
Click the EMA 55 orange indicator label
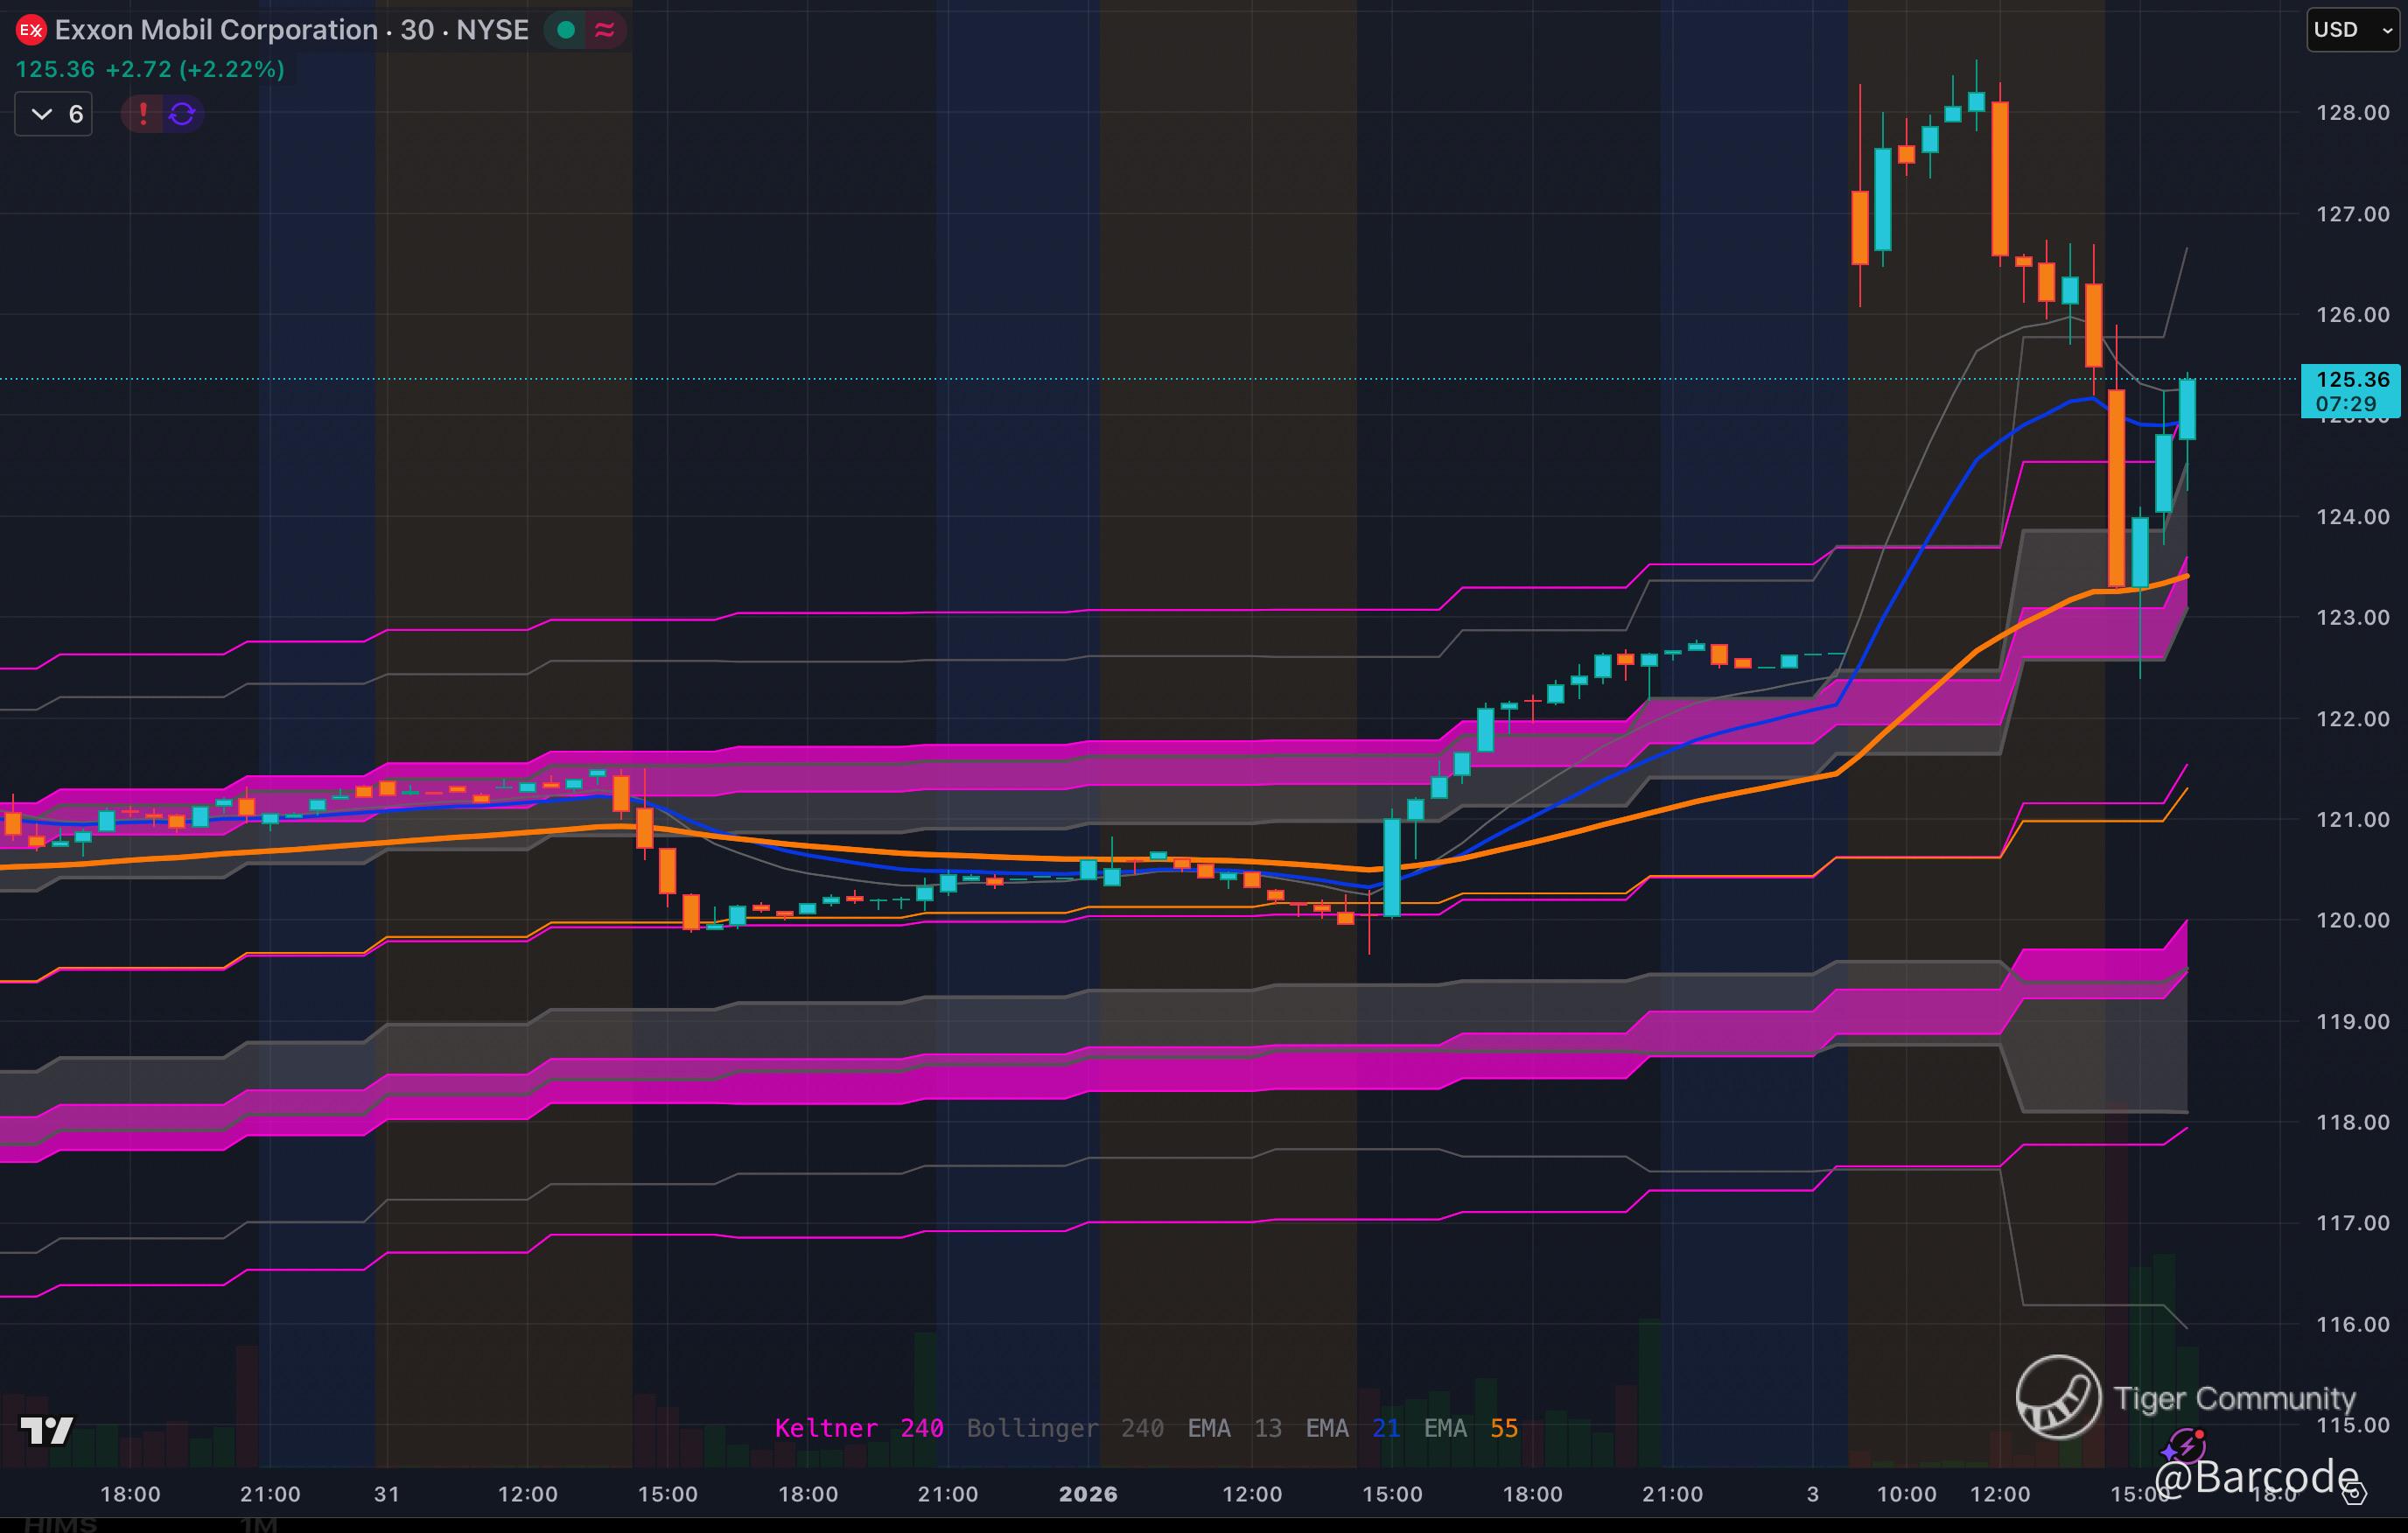point(1470,1428)
